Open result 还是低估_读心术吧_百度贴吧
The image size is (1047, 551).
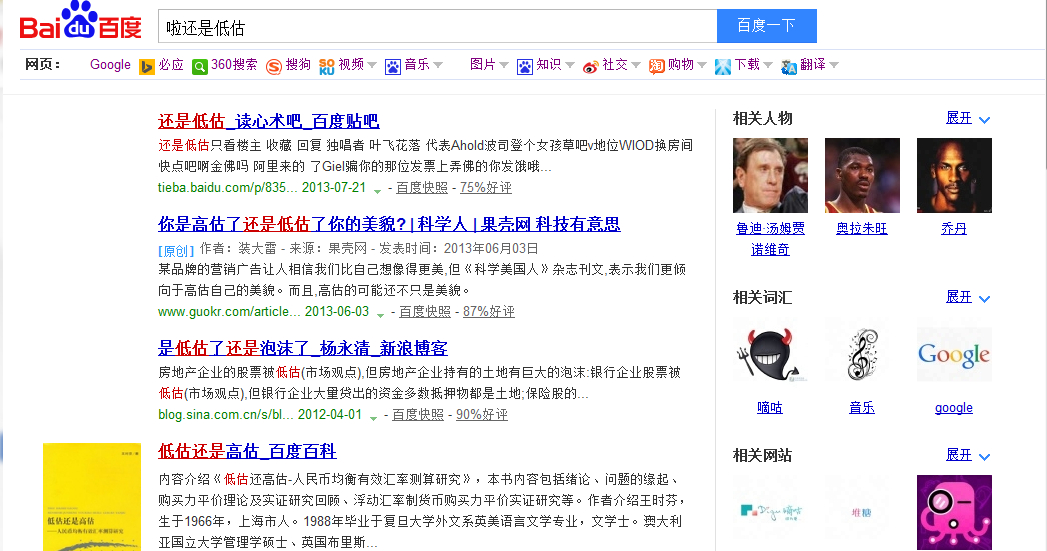[x=268, y=121]
